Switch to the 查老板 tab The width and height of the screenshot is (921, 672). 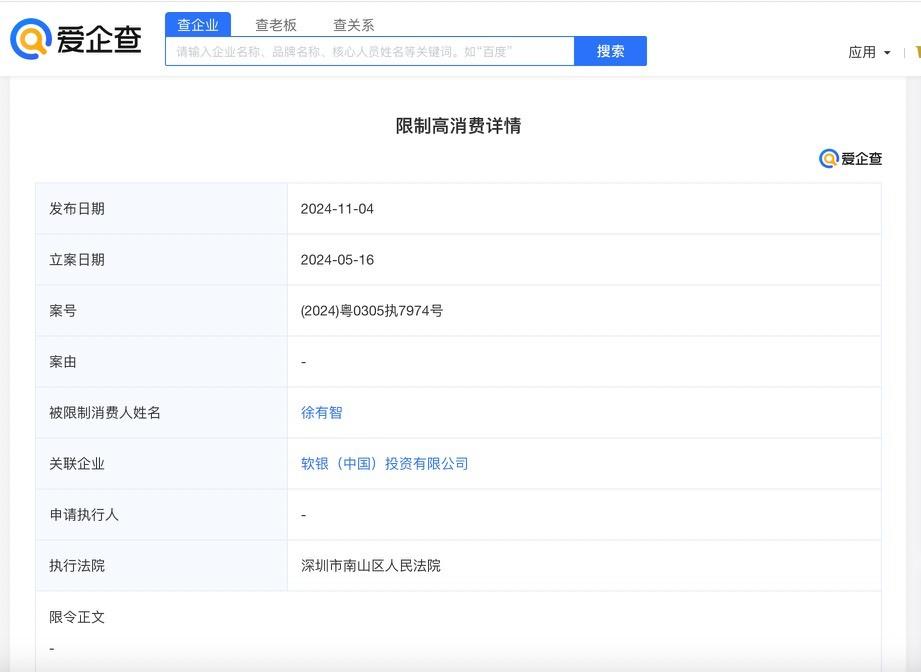tap(276, 25)
